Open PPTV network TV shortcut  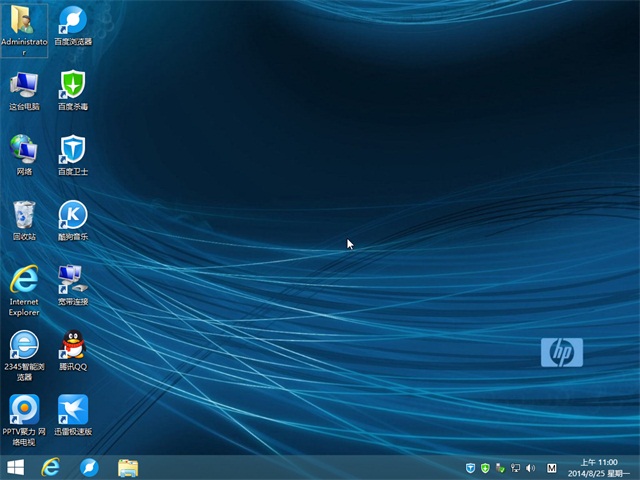[24, 409]
